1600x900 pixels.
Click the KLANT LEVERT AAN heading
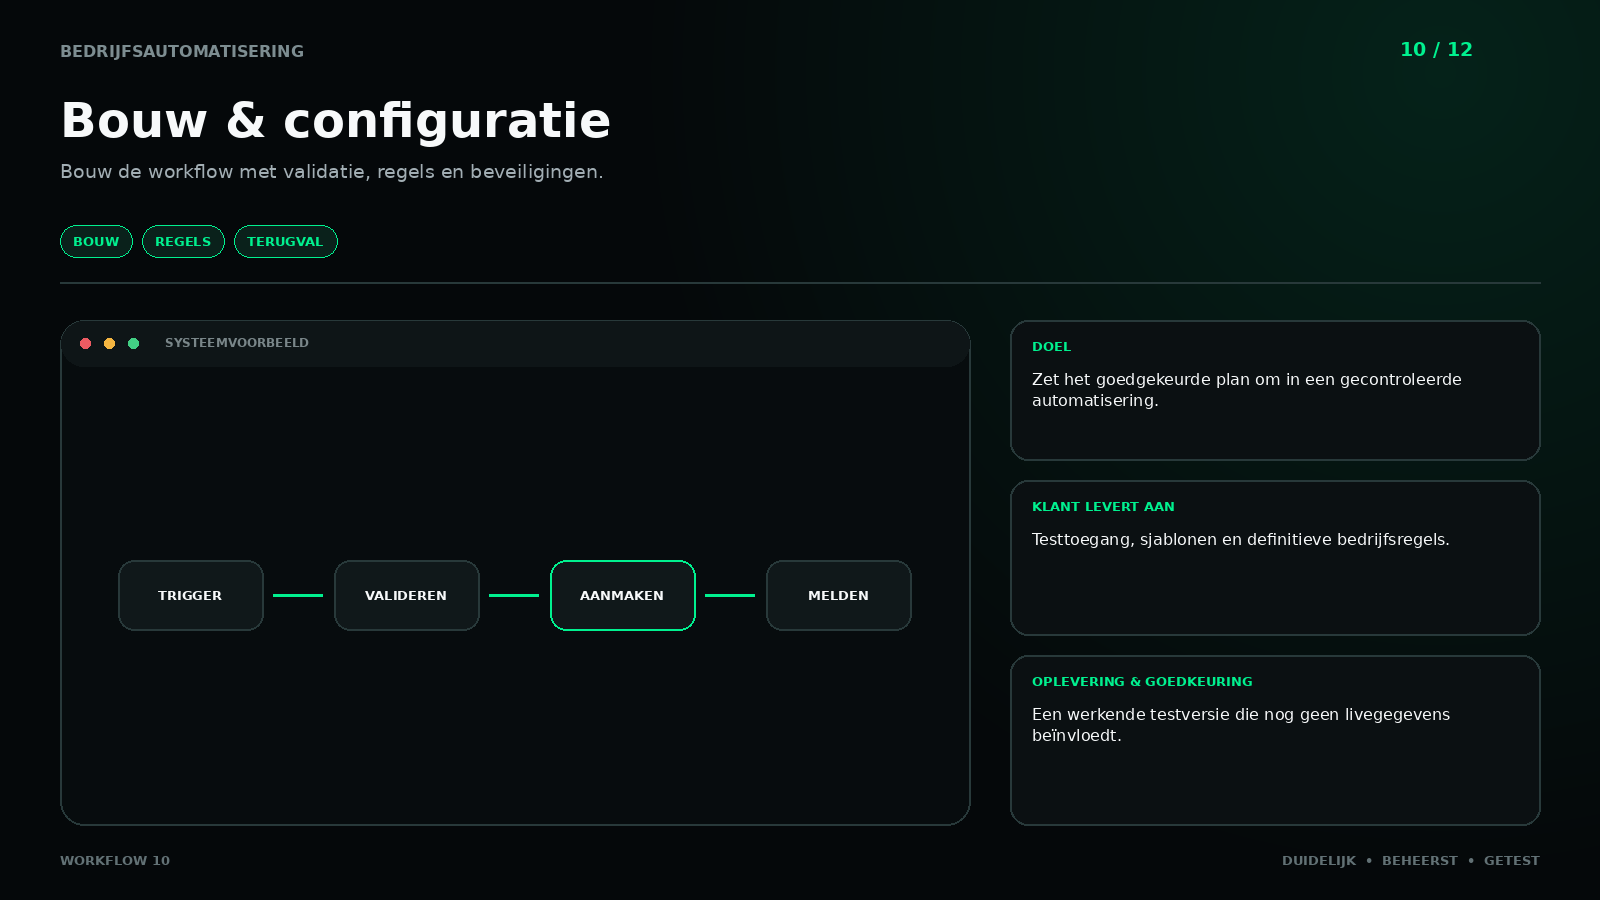[x=1103, y=507]
